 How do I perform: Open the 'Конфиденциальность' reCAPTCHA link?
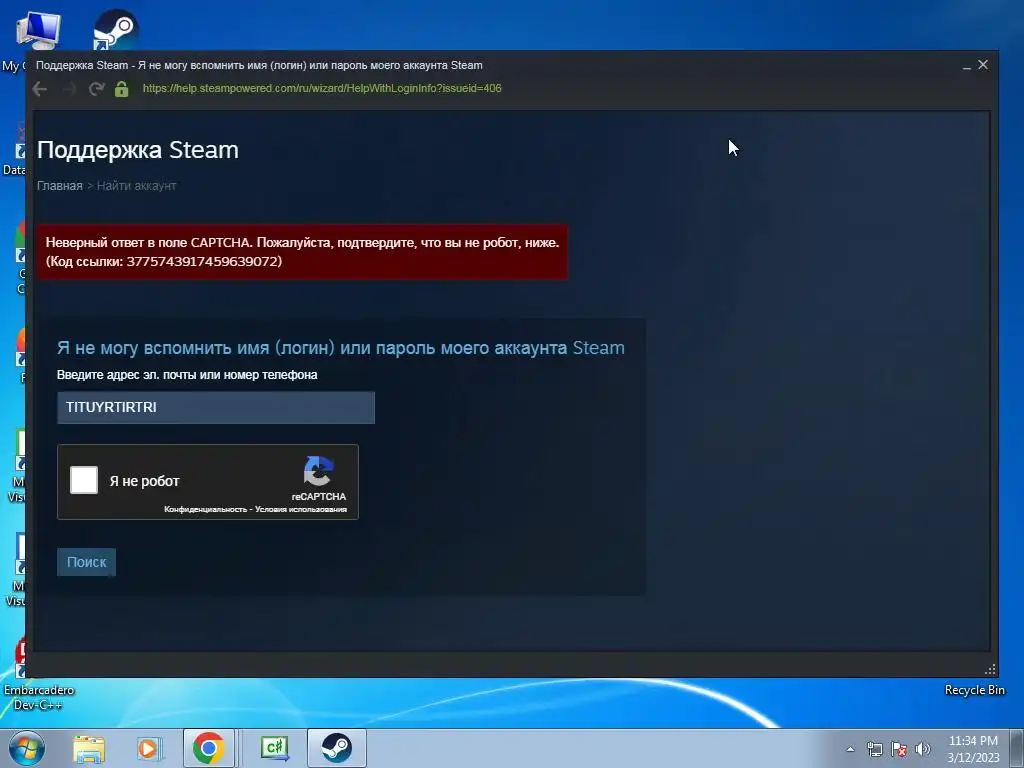point(206,509)
